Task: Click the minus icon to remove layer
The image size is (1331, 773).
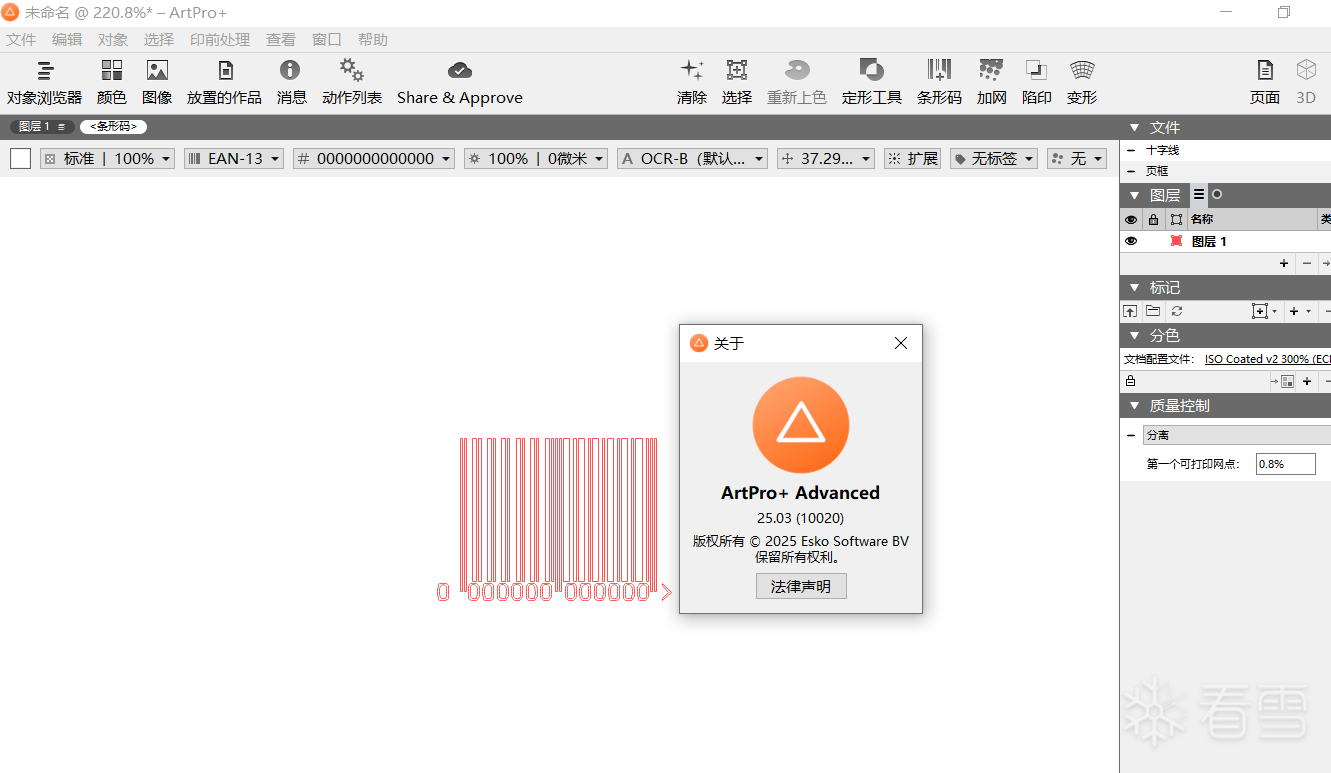Action: point(1306,263)
